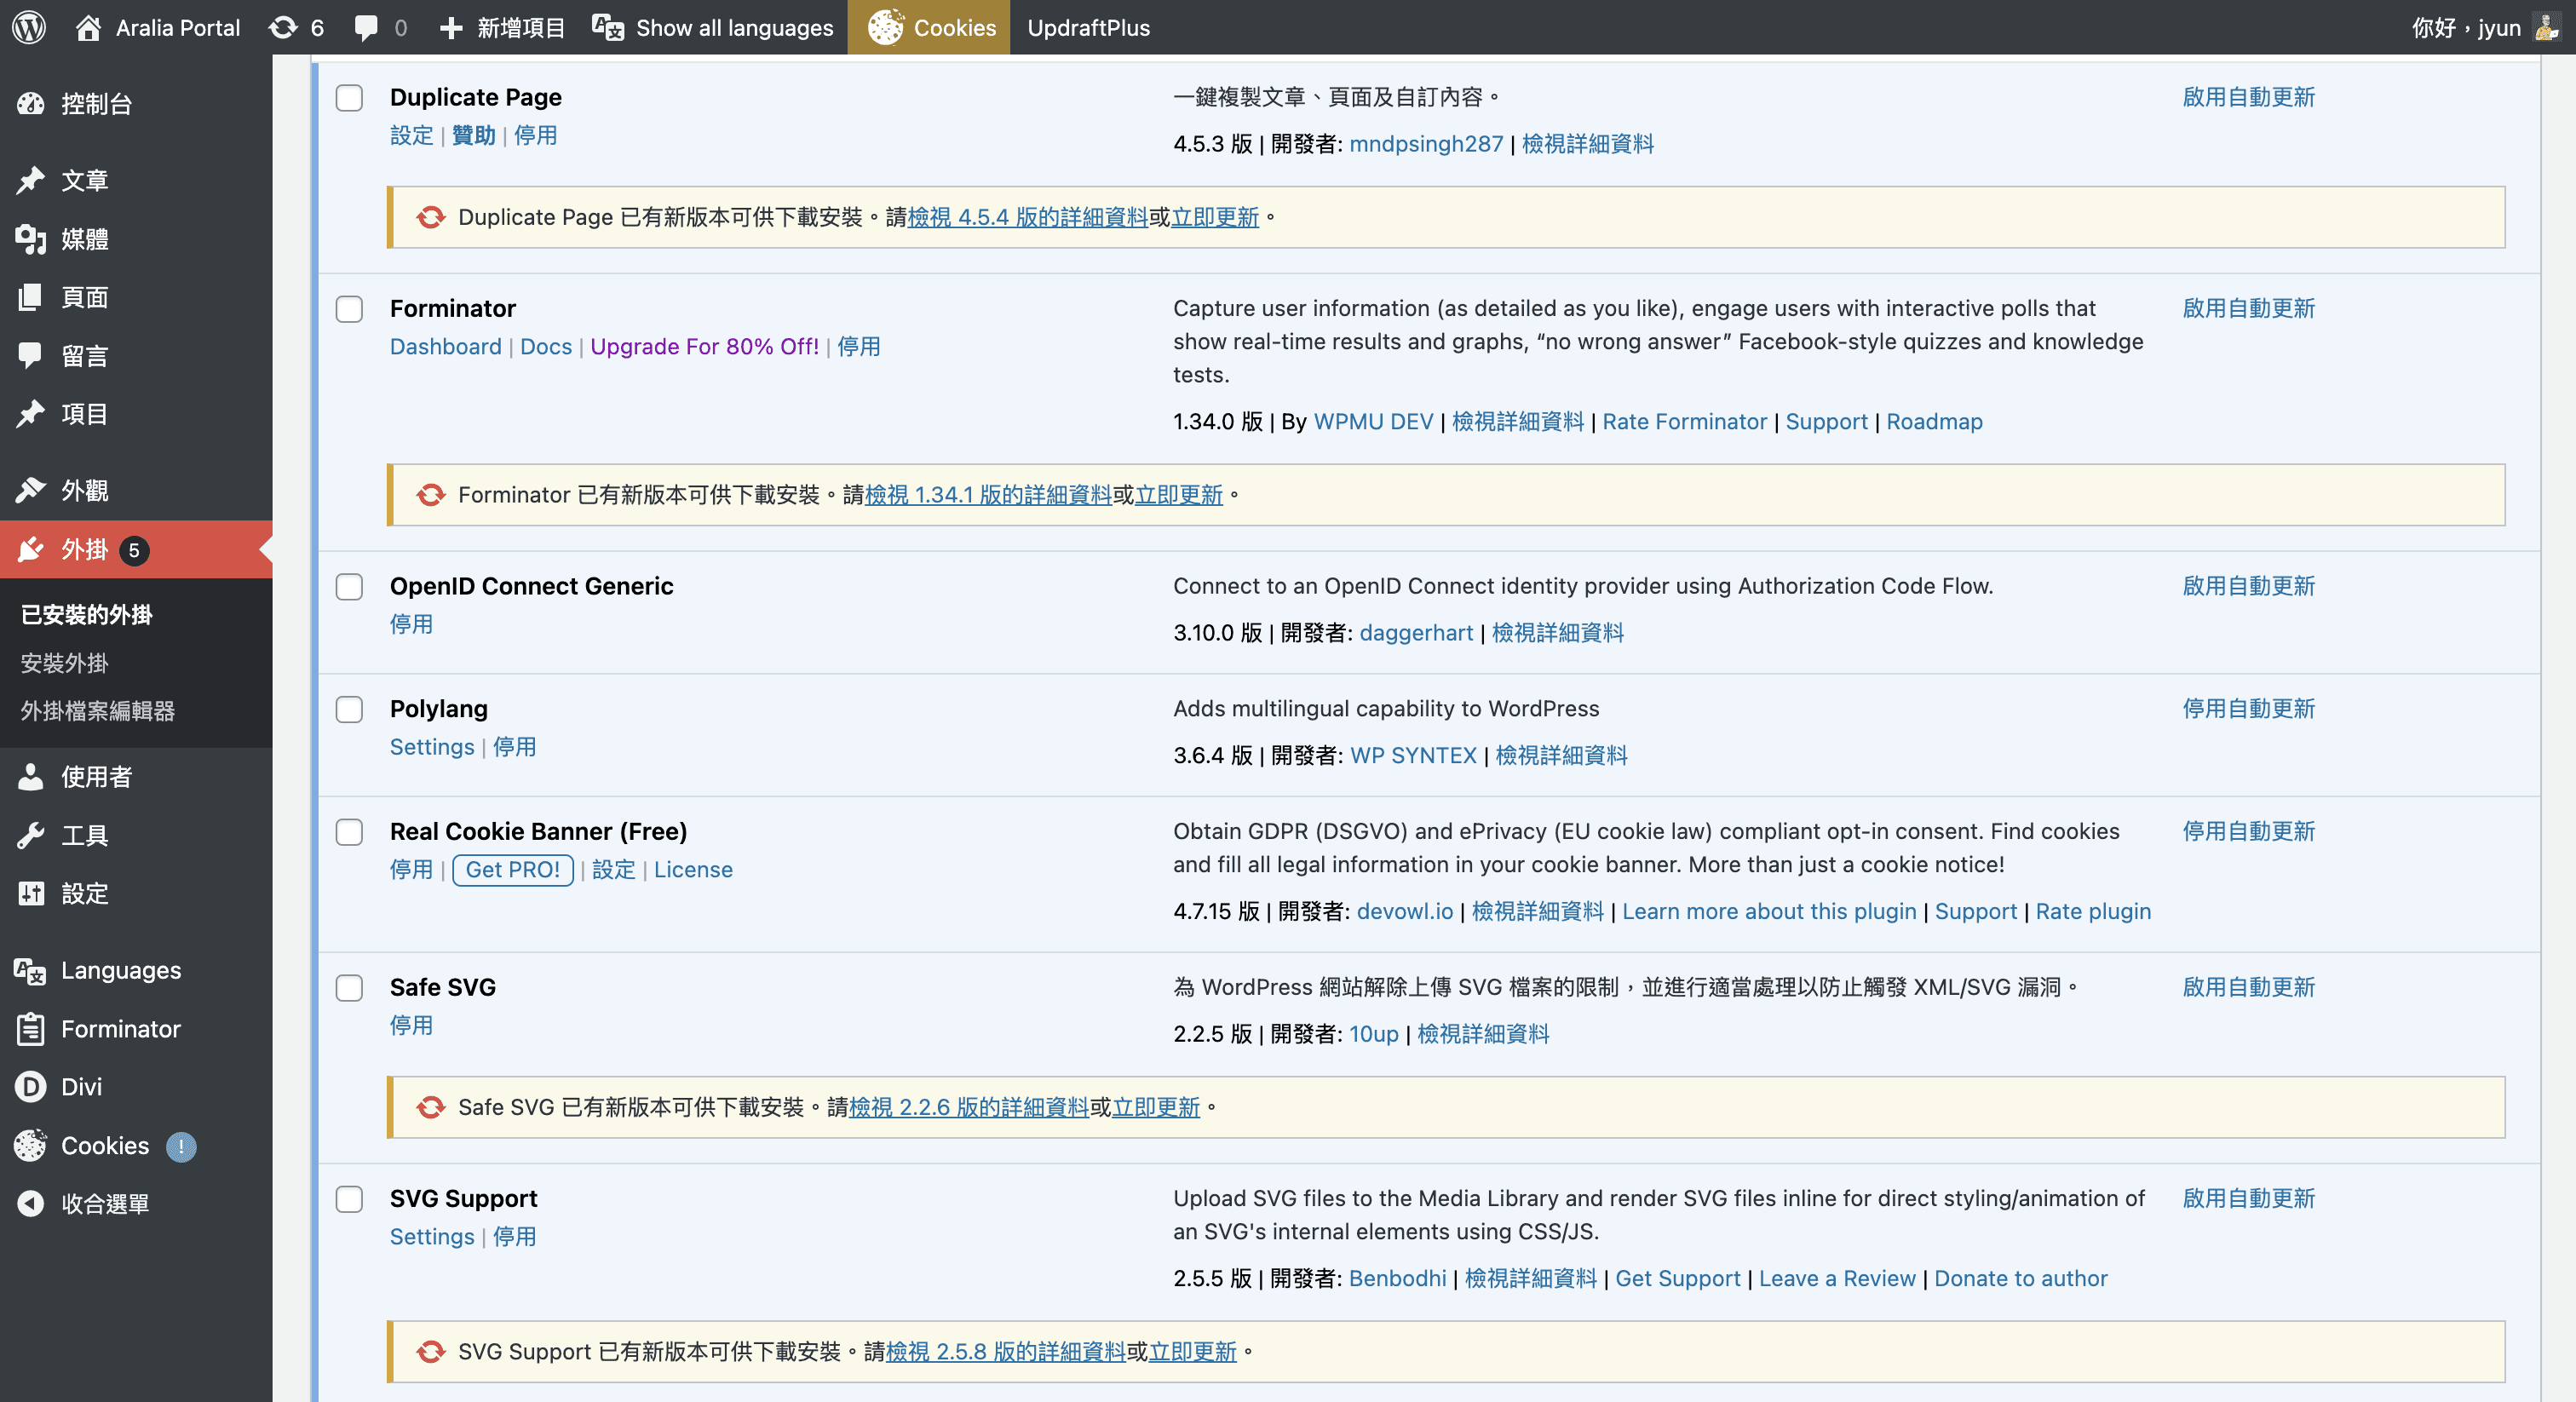
Task: Go to 安裝外掛 submenu item
Action: 64,663
